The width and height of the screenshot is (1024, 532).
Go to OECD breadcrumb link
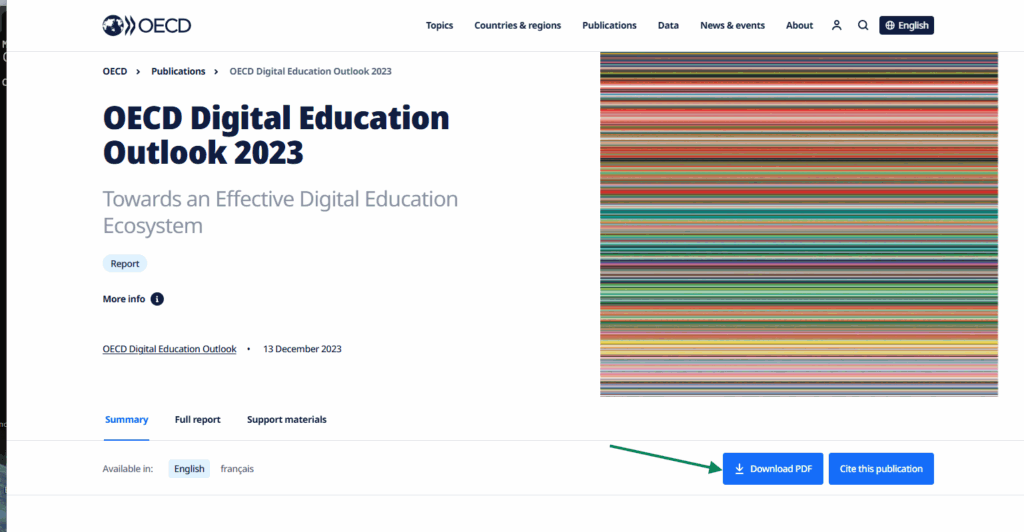[x=115, y=71]
